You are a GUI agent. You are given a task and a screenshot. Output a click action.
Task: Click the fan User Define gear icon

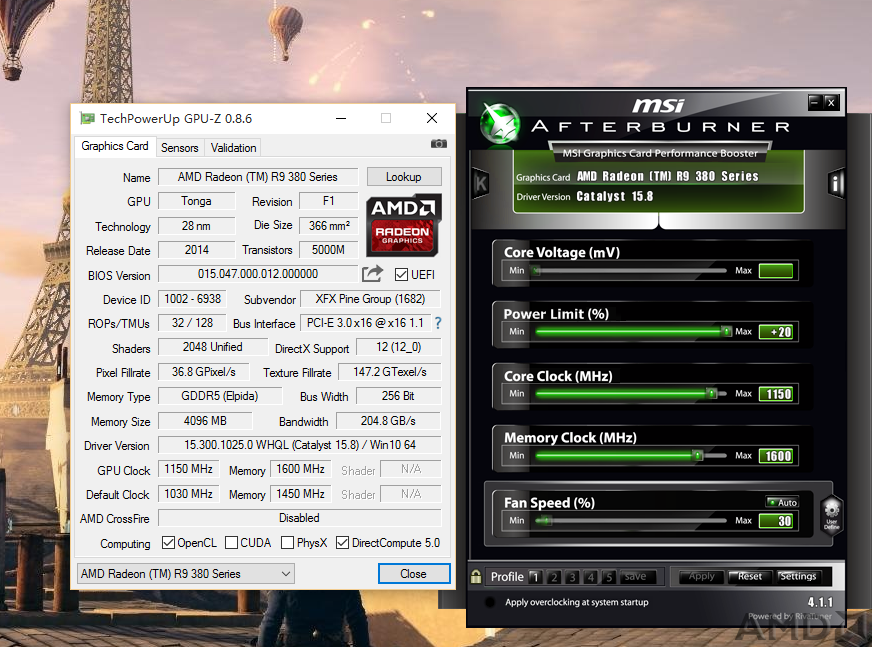click(831, 514)
